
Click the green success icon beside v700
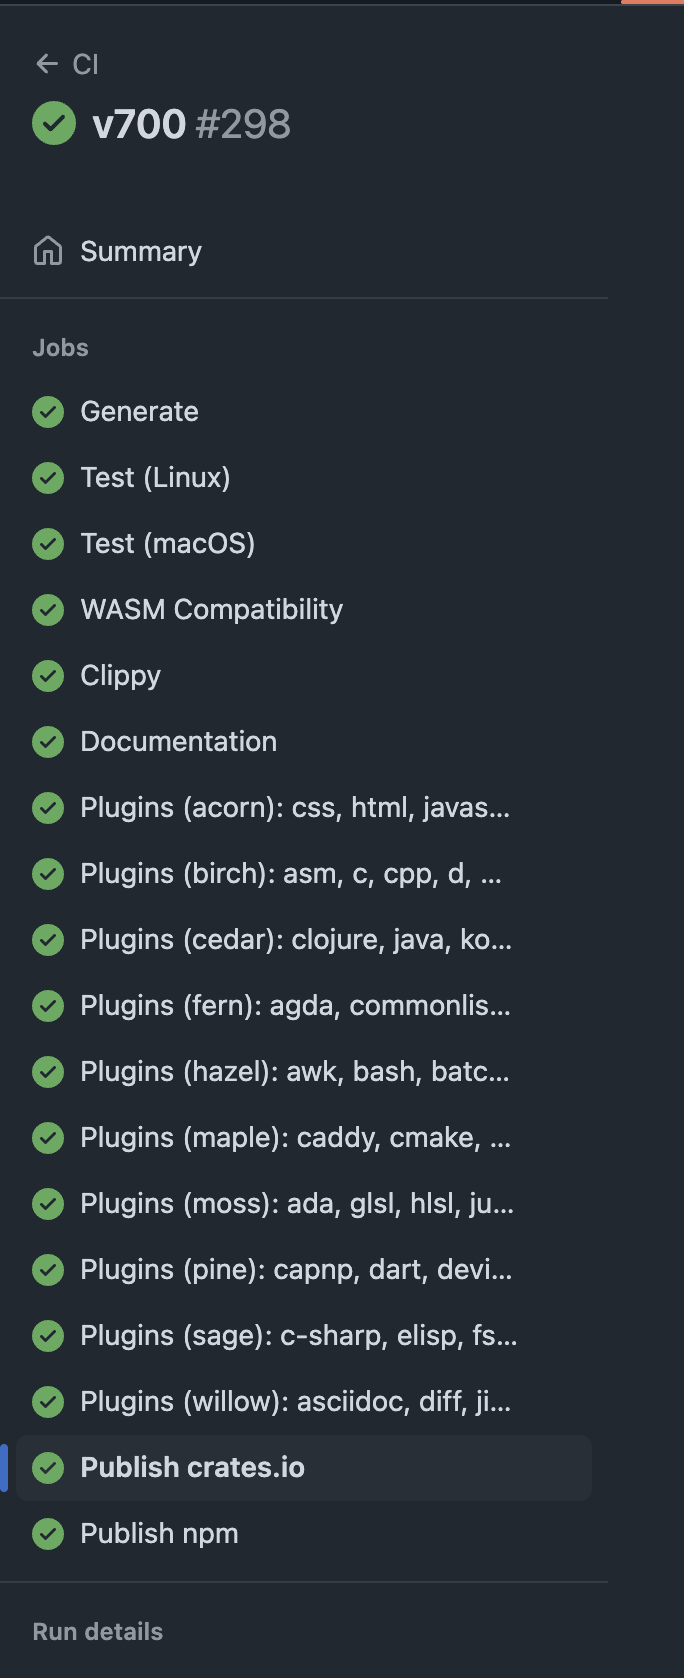54,124
